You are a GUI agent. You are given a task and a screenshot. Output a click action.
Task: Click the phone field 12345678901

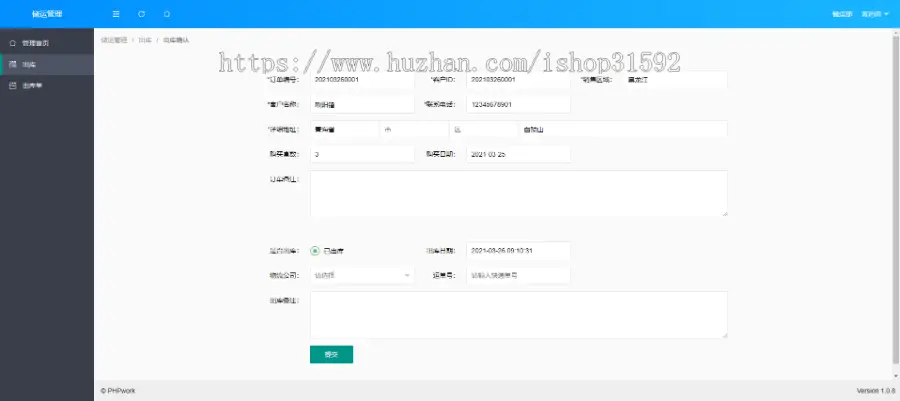click(518, 104)
